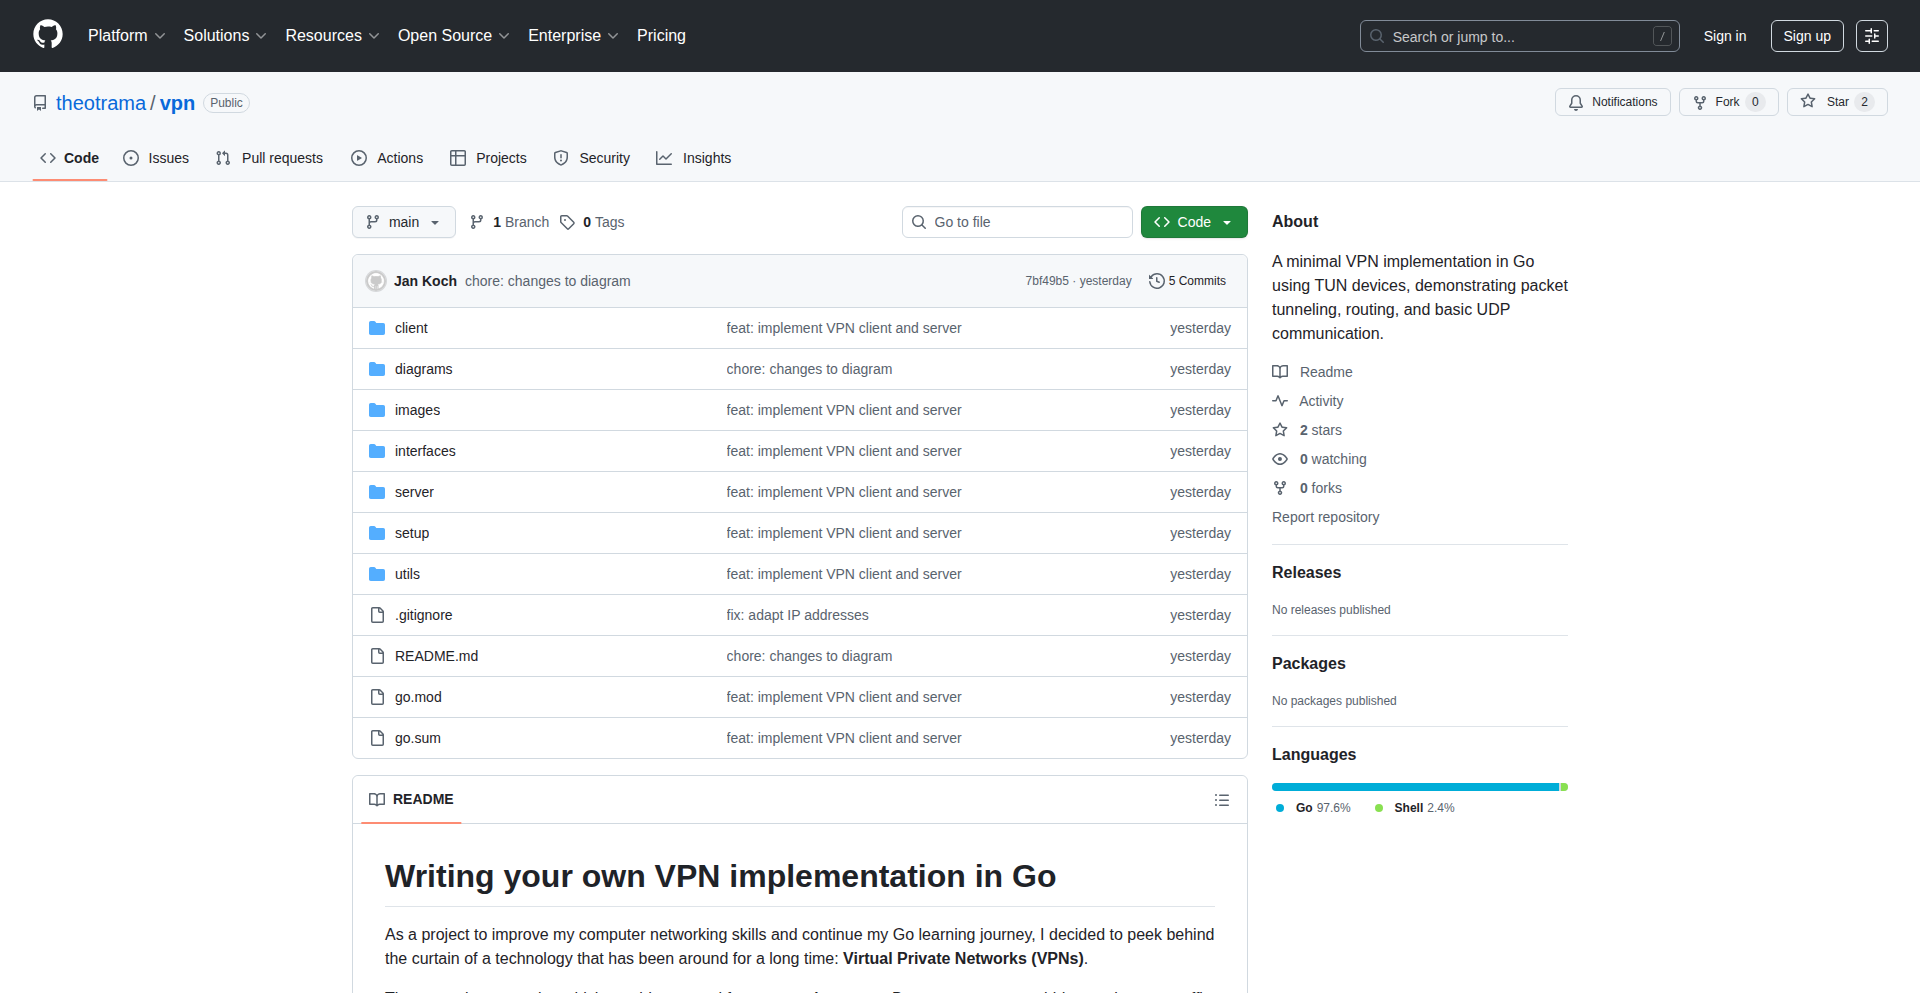Click the Go language bar segment
Screen dimensions: 1920x993
point(1414,787)
